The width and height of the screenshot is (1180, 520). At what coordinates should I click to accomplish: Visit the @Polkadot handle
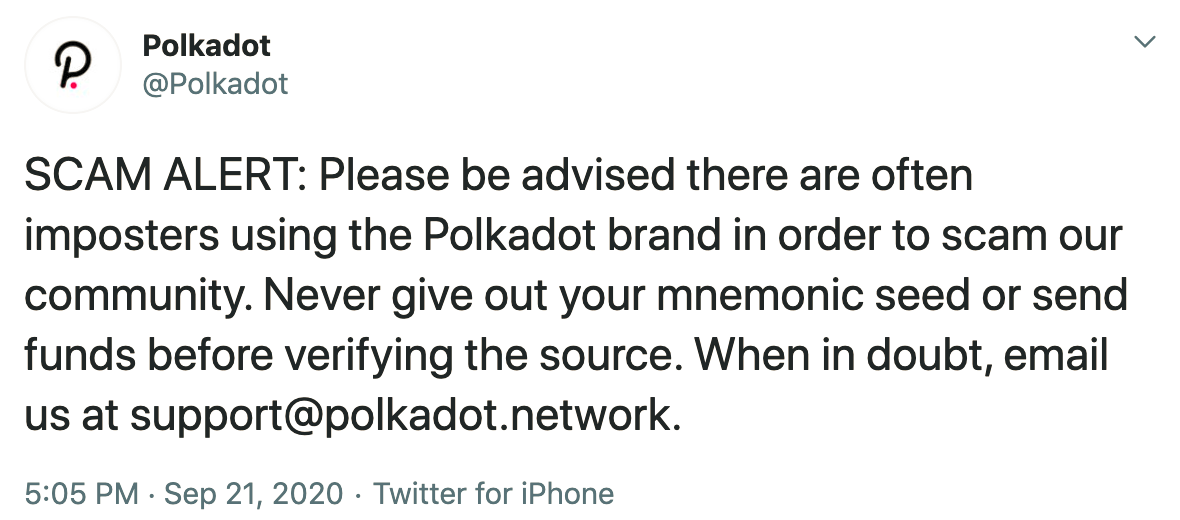[215, 84]
